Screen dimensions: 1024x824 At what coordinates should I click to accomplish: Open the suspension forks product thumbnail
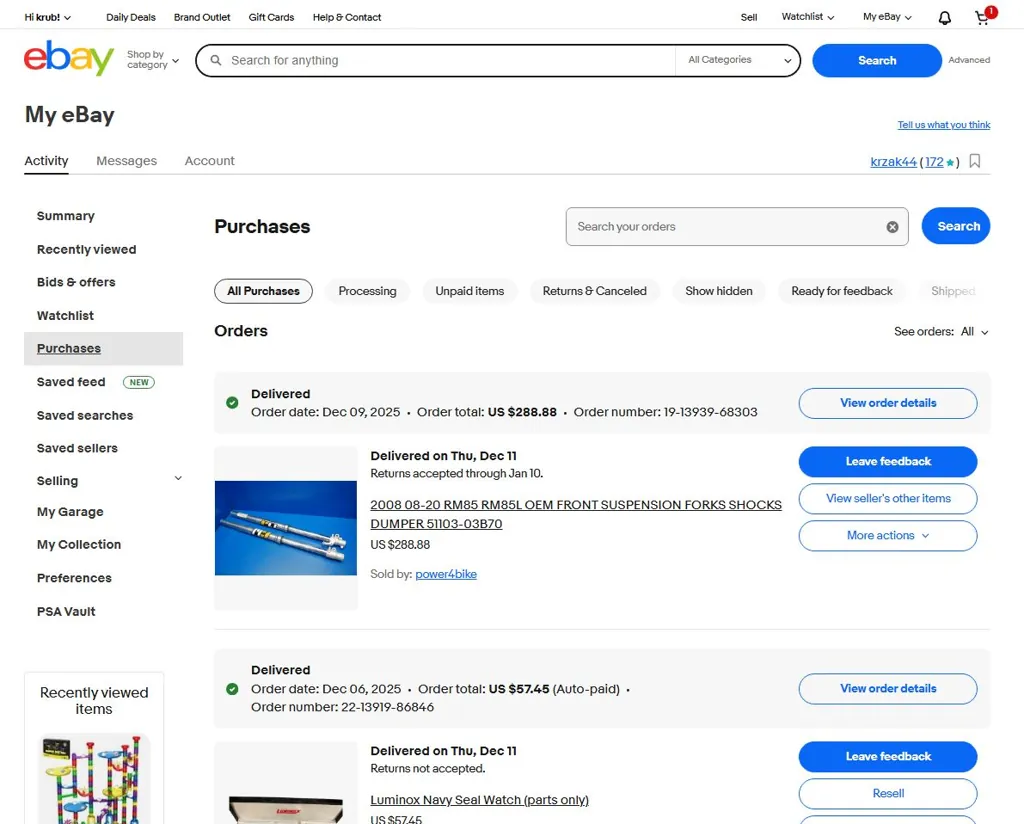286,528
